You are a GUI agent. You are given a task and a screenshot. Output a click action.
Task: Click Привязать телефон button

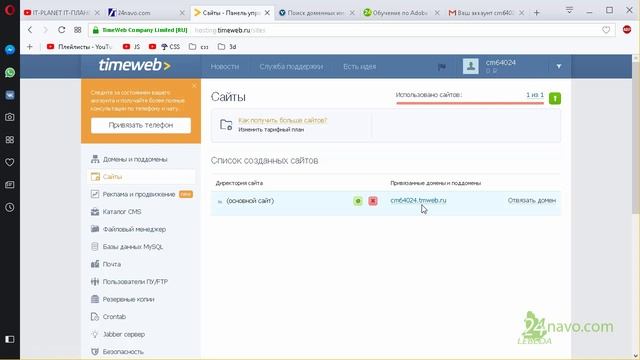pos(141,125)
